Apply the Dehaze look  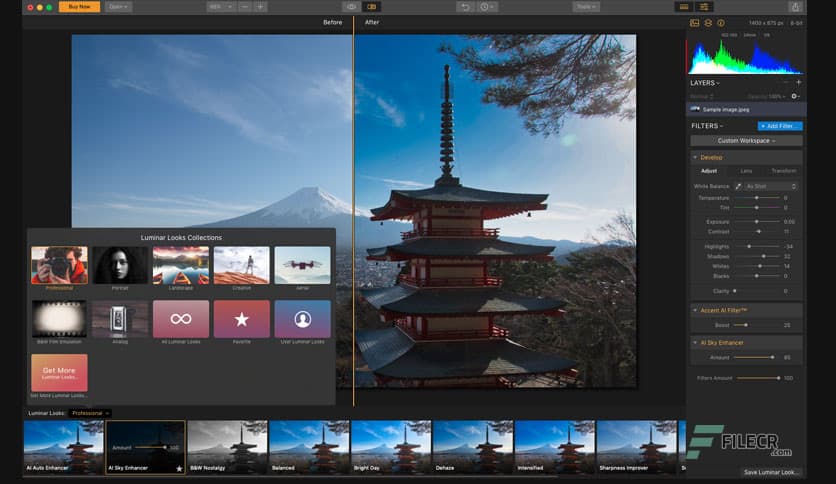coord(473,447)
